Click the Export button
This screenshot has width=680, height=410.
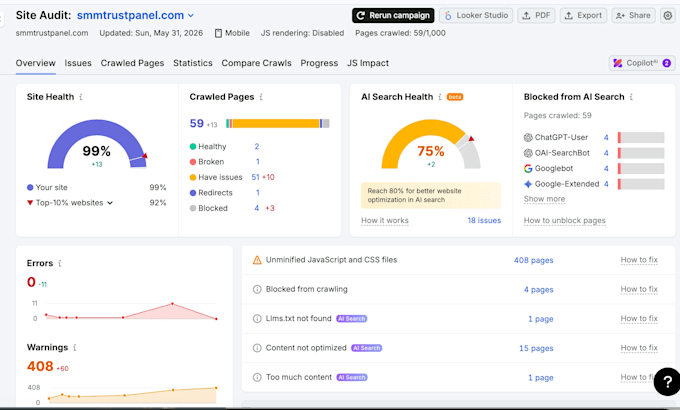coord(583,16)
